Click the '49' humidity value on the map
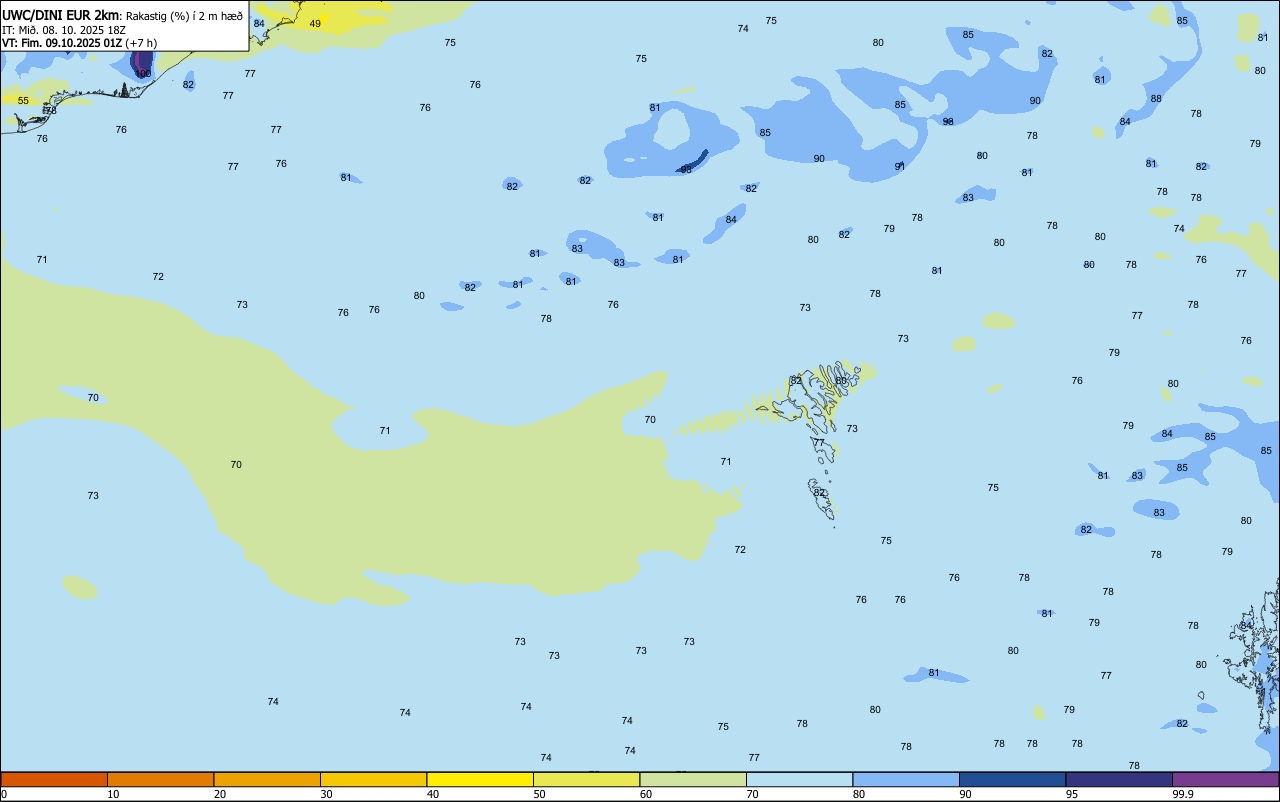Image resolution: width=1280 pixels, height=802 pixels. (315, 23)
